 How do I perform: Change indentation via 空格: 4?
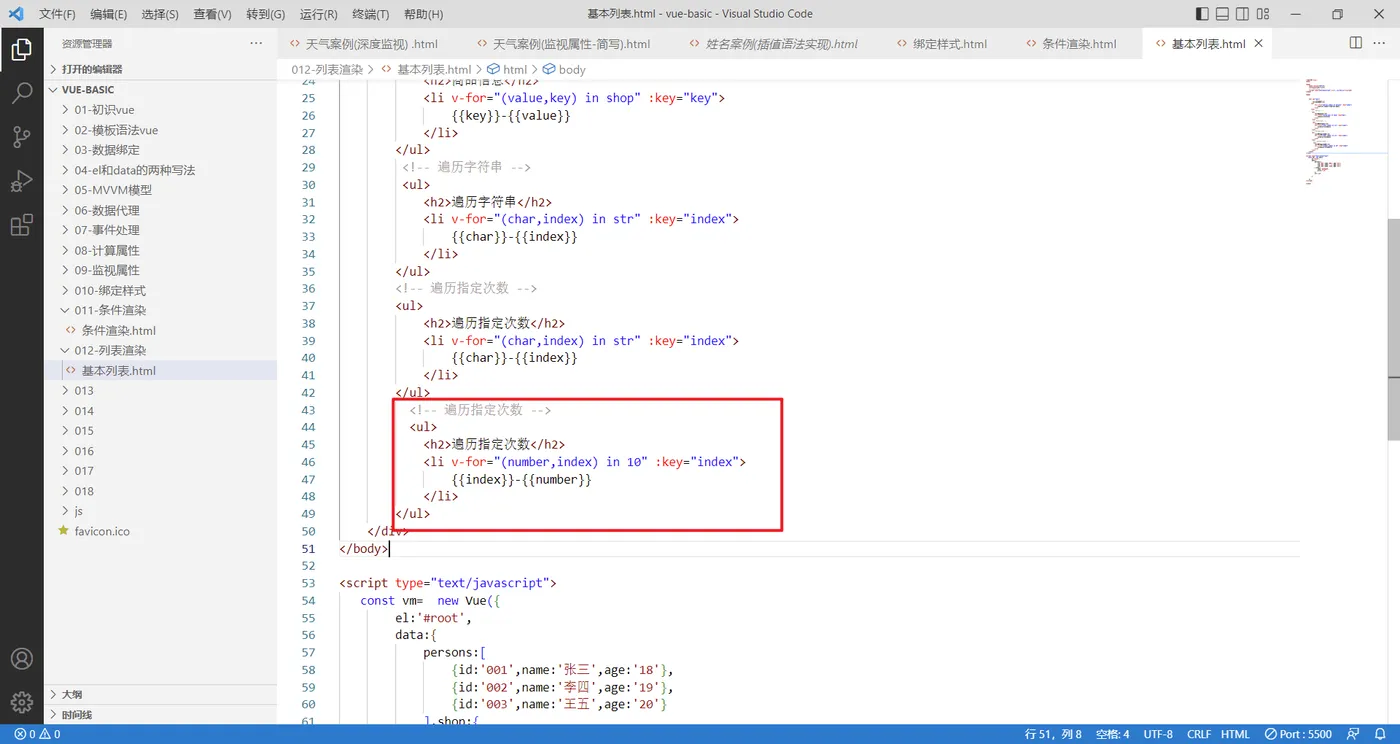pyautogui.click(x=1112, y=734)
